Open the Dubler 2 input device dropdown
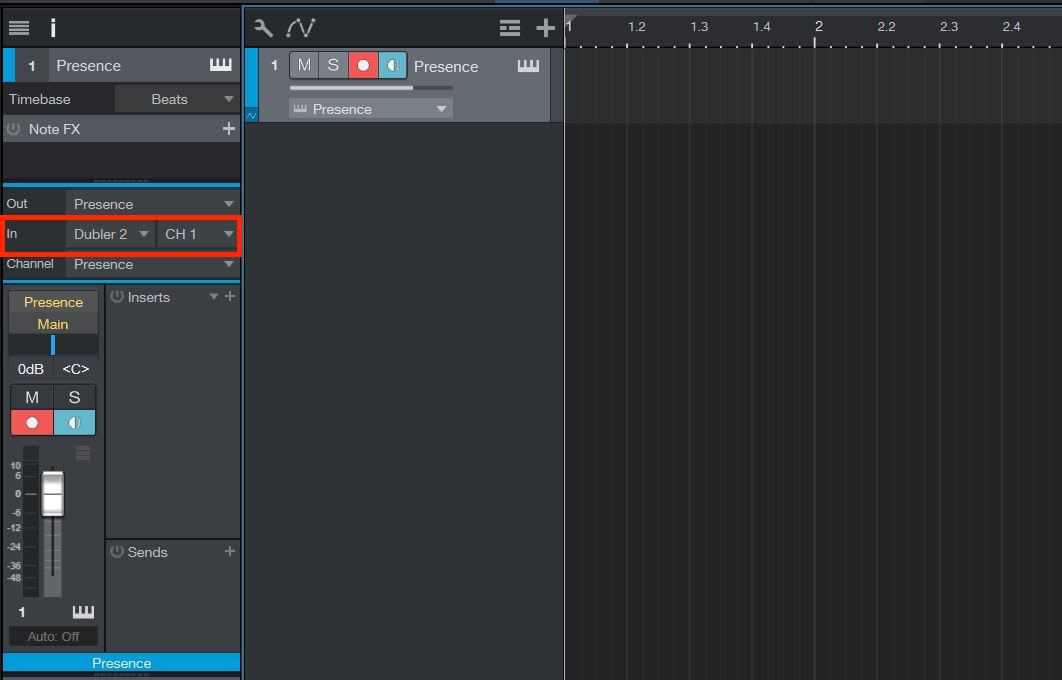 (x=110, y=233)
